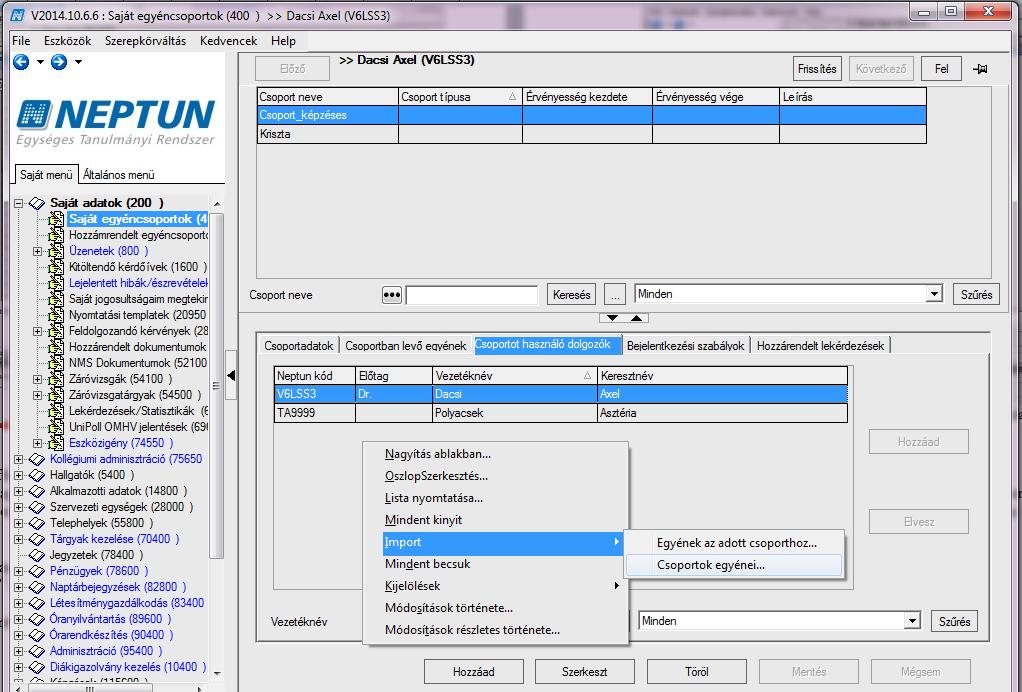
Task: Choose Egyének az adott csoporthoz... submenu item
Action: pyautogui.click(x=733, y=543)
